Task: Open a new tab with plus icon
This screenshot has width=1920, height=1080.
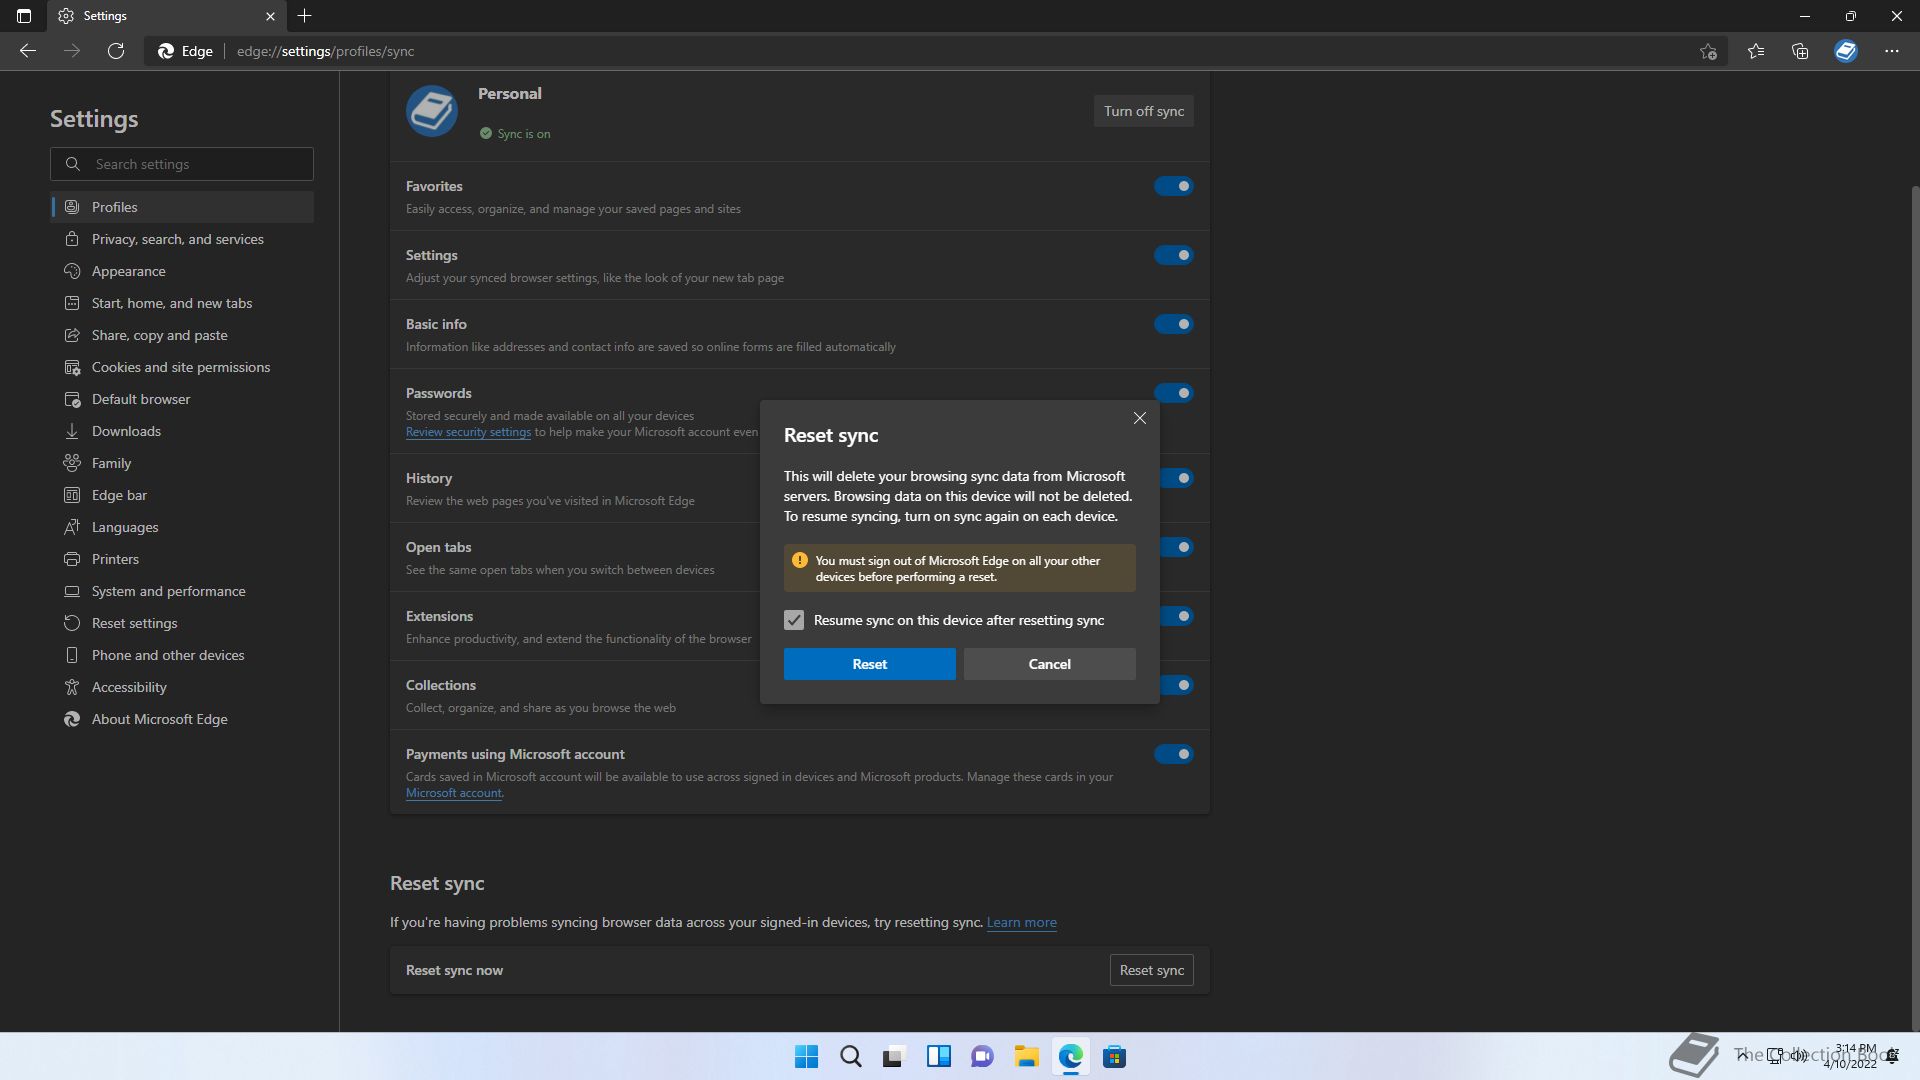Action: click(305, 16)
